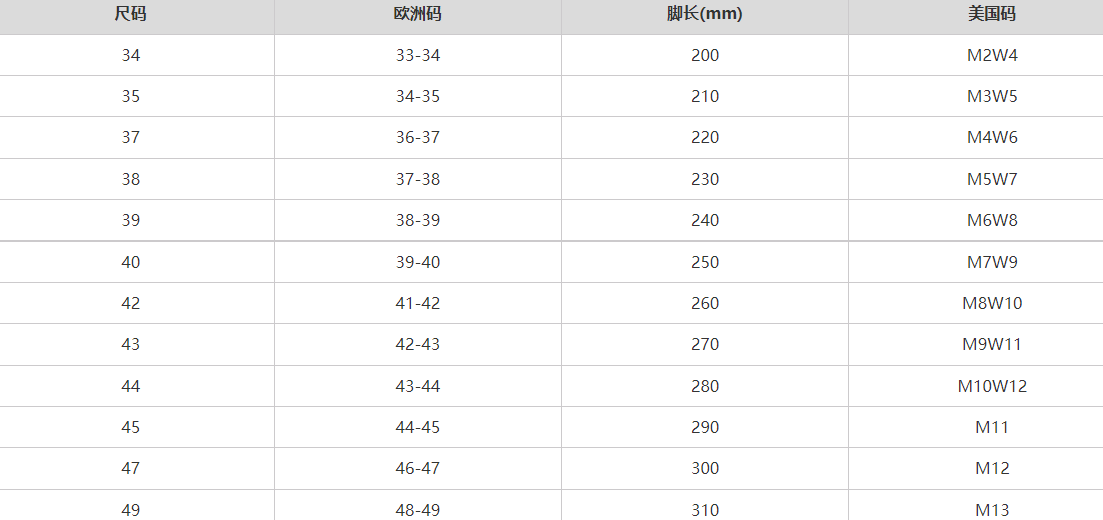Viewport: 1103px width, 520px height.
Task: Select the 41-42 European size cell
Action: click(x=417, y=303)
